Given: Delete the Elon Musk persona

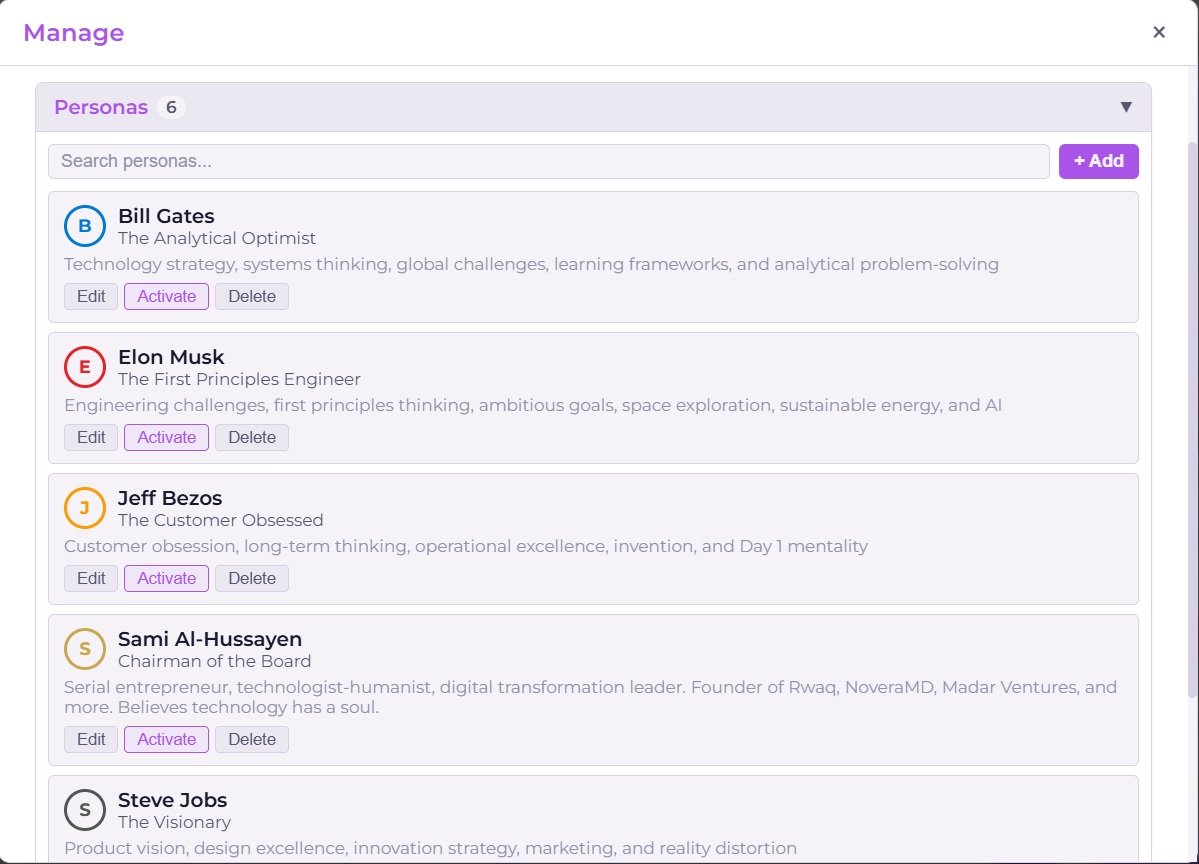Looking at the screenshot, I should [252, 437].
